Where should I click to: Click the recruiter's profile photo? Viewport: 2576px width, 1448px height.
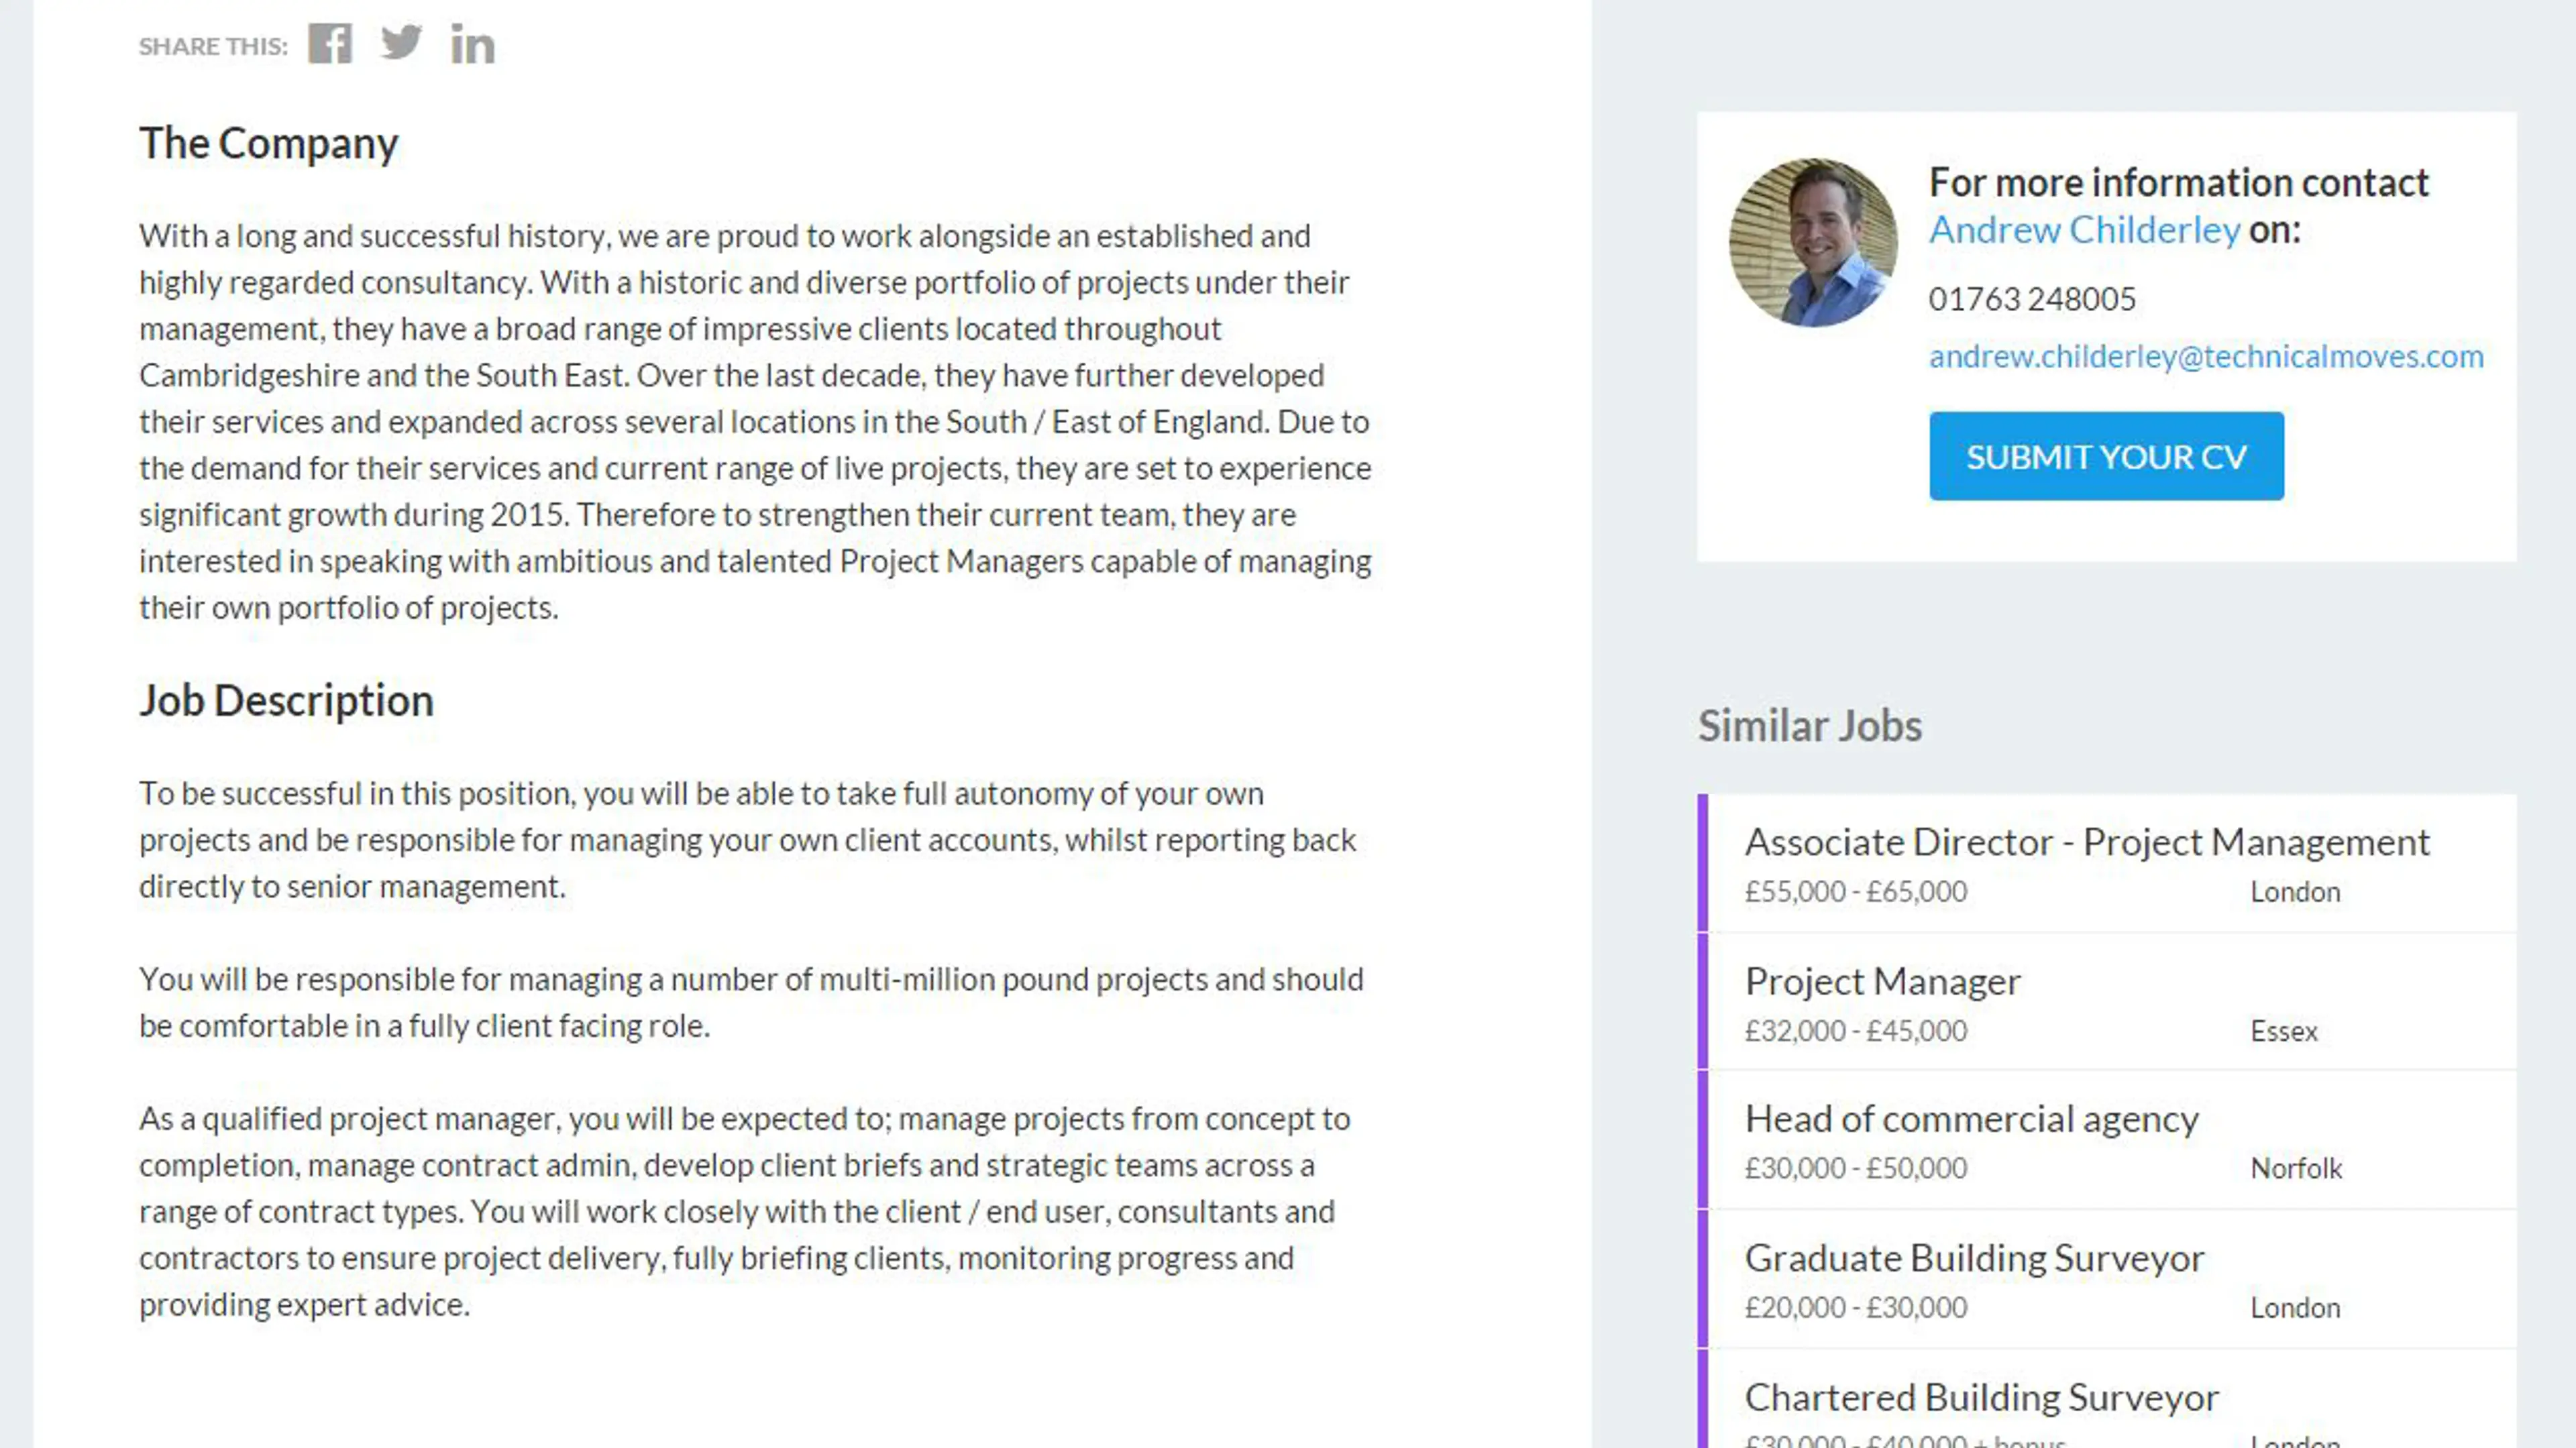coord(1813,243)
